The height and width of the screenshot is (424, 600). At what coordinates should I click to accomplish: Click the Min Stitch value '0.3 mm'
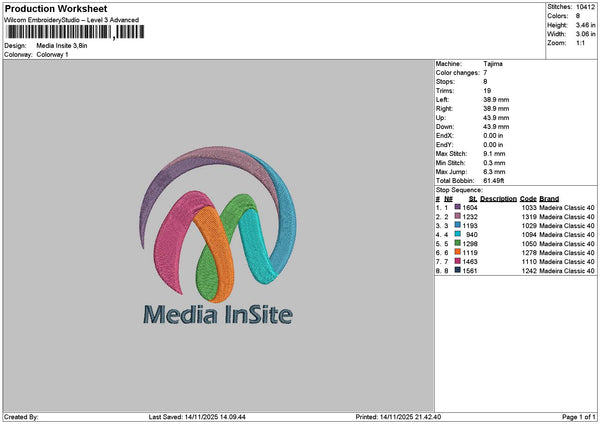(494, 163)
